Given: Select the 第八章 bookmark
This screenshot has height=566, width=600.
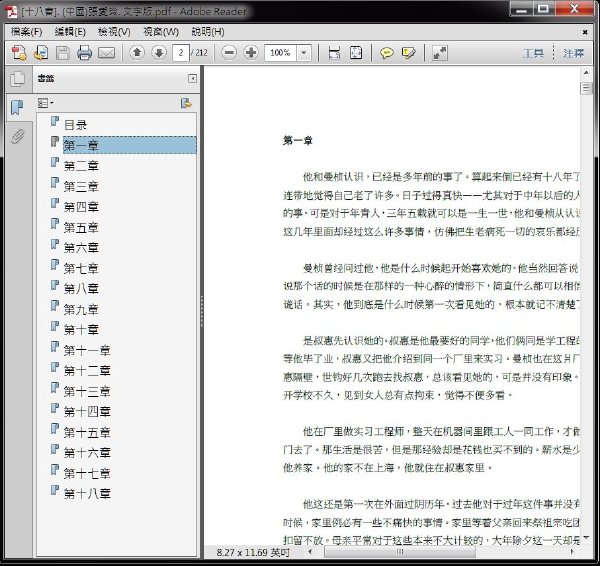Looking at the screenshot, I should coord(81,289).
